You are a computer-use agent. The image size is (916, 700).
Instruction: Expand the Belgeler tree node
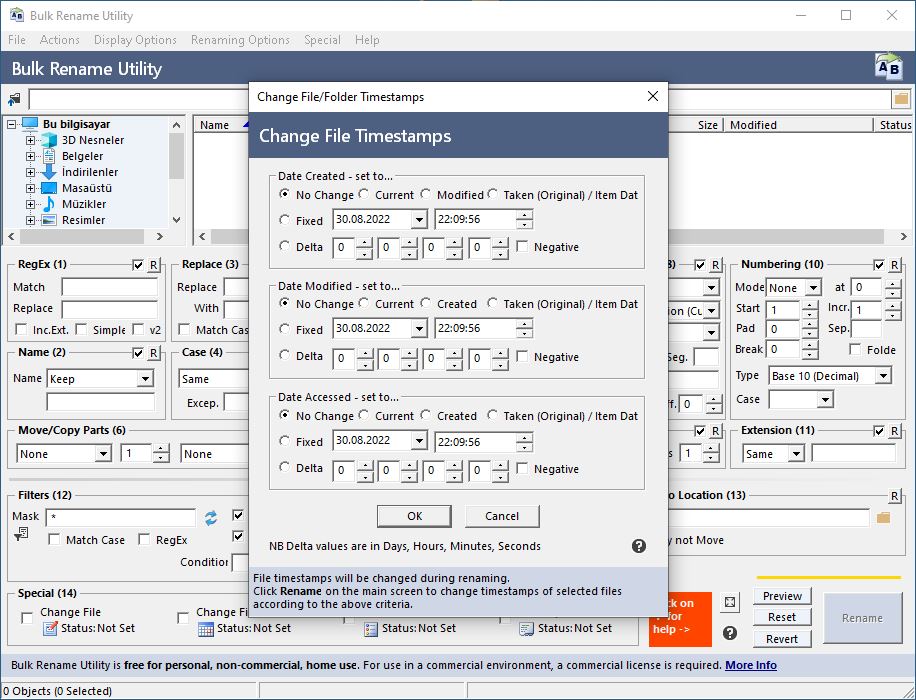[x=30, y=157]
